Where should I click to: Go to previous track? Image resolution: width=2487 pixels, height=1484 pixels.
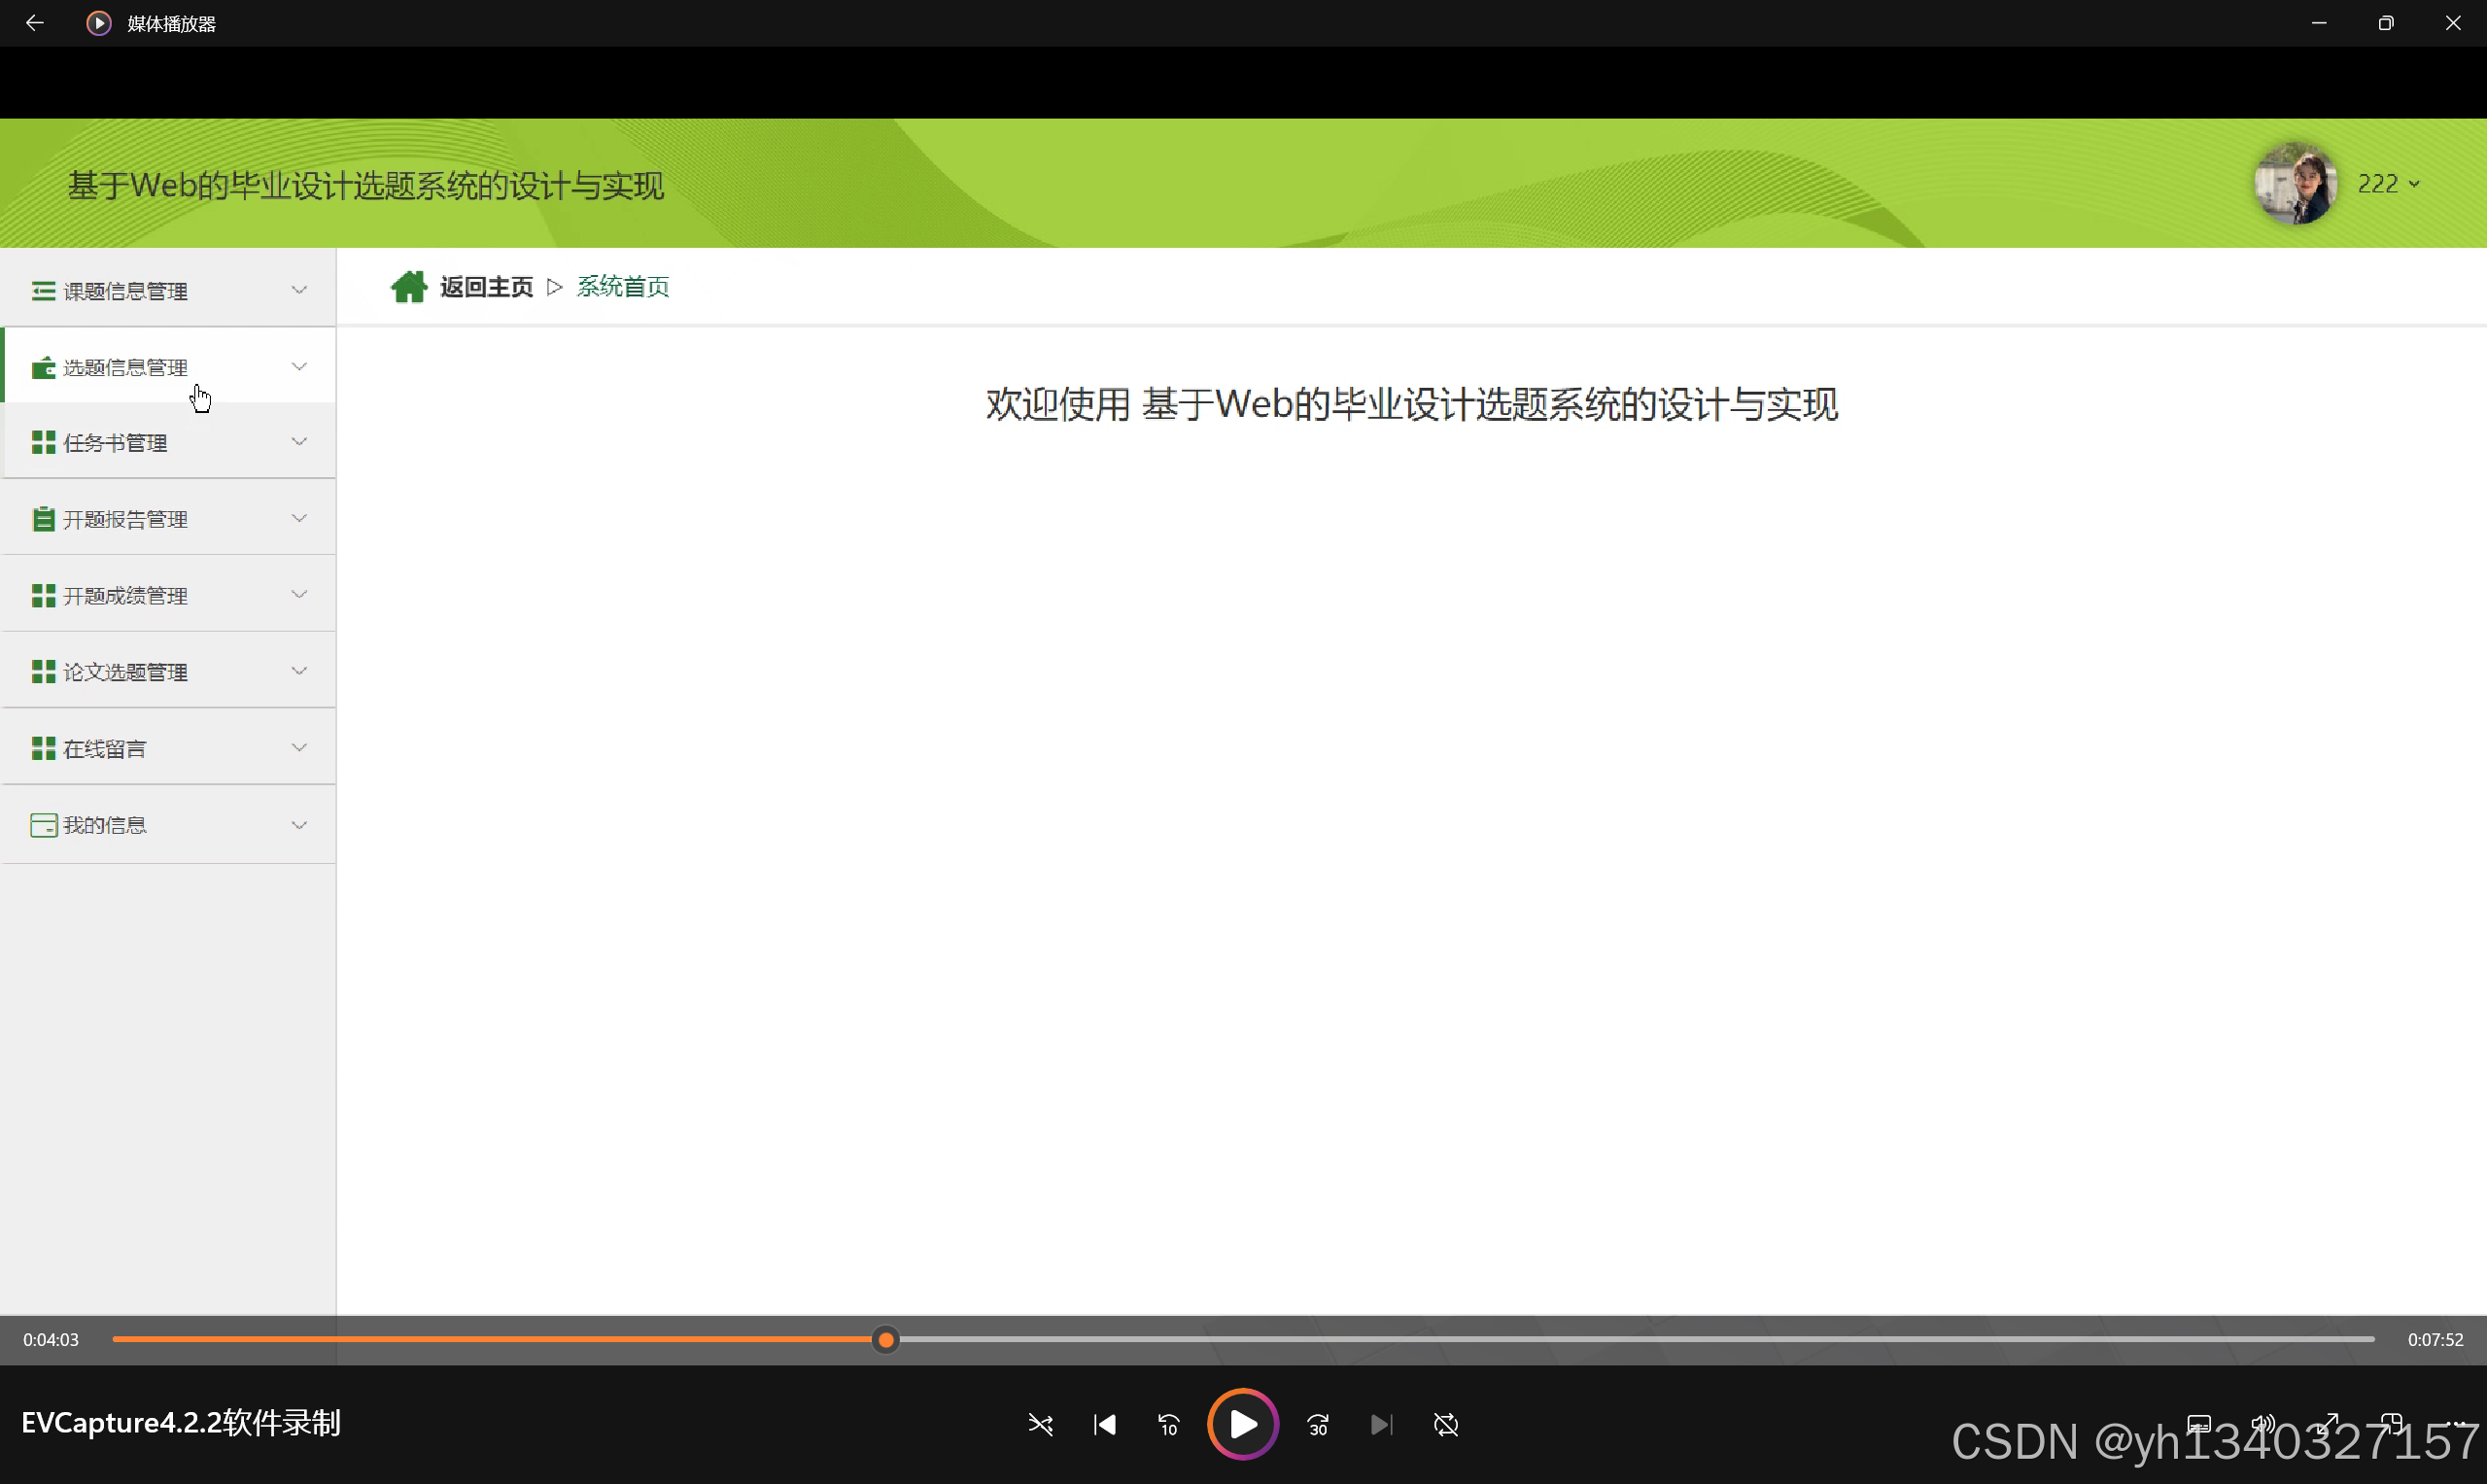[x=1105, y=1424]
